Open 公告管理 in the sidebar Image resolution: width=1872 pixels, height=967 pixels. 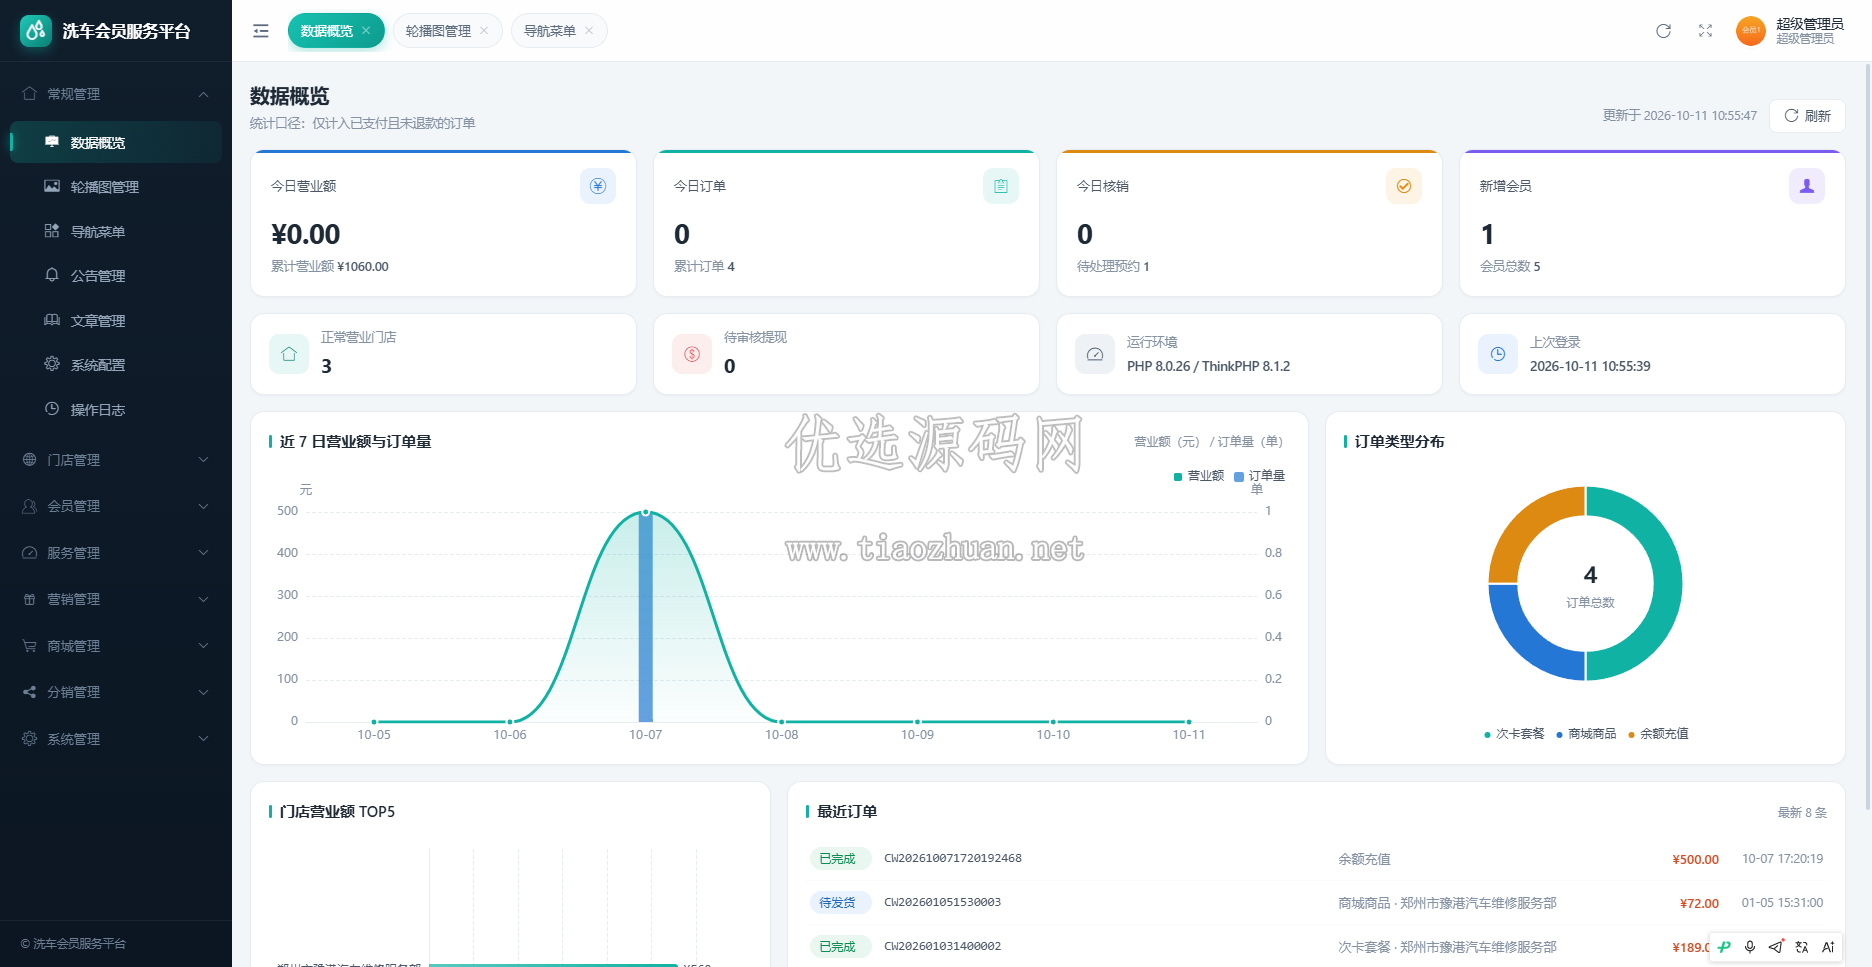click(x=116, y=276)
